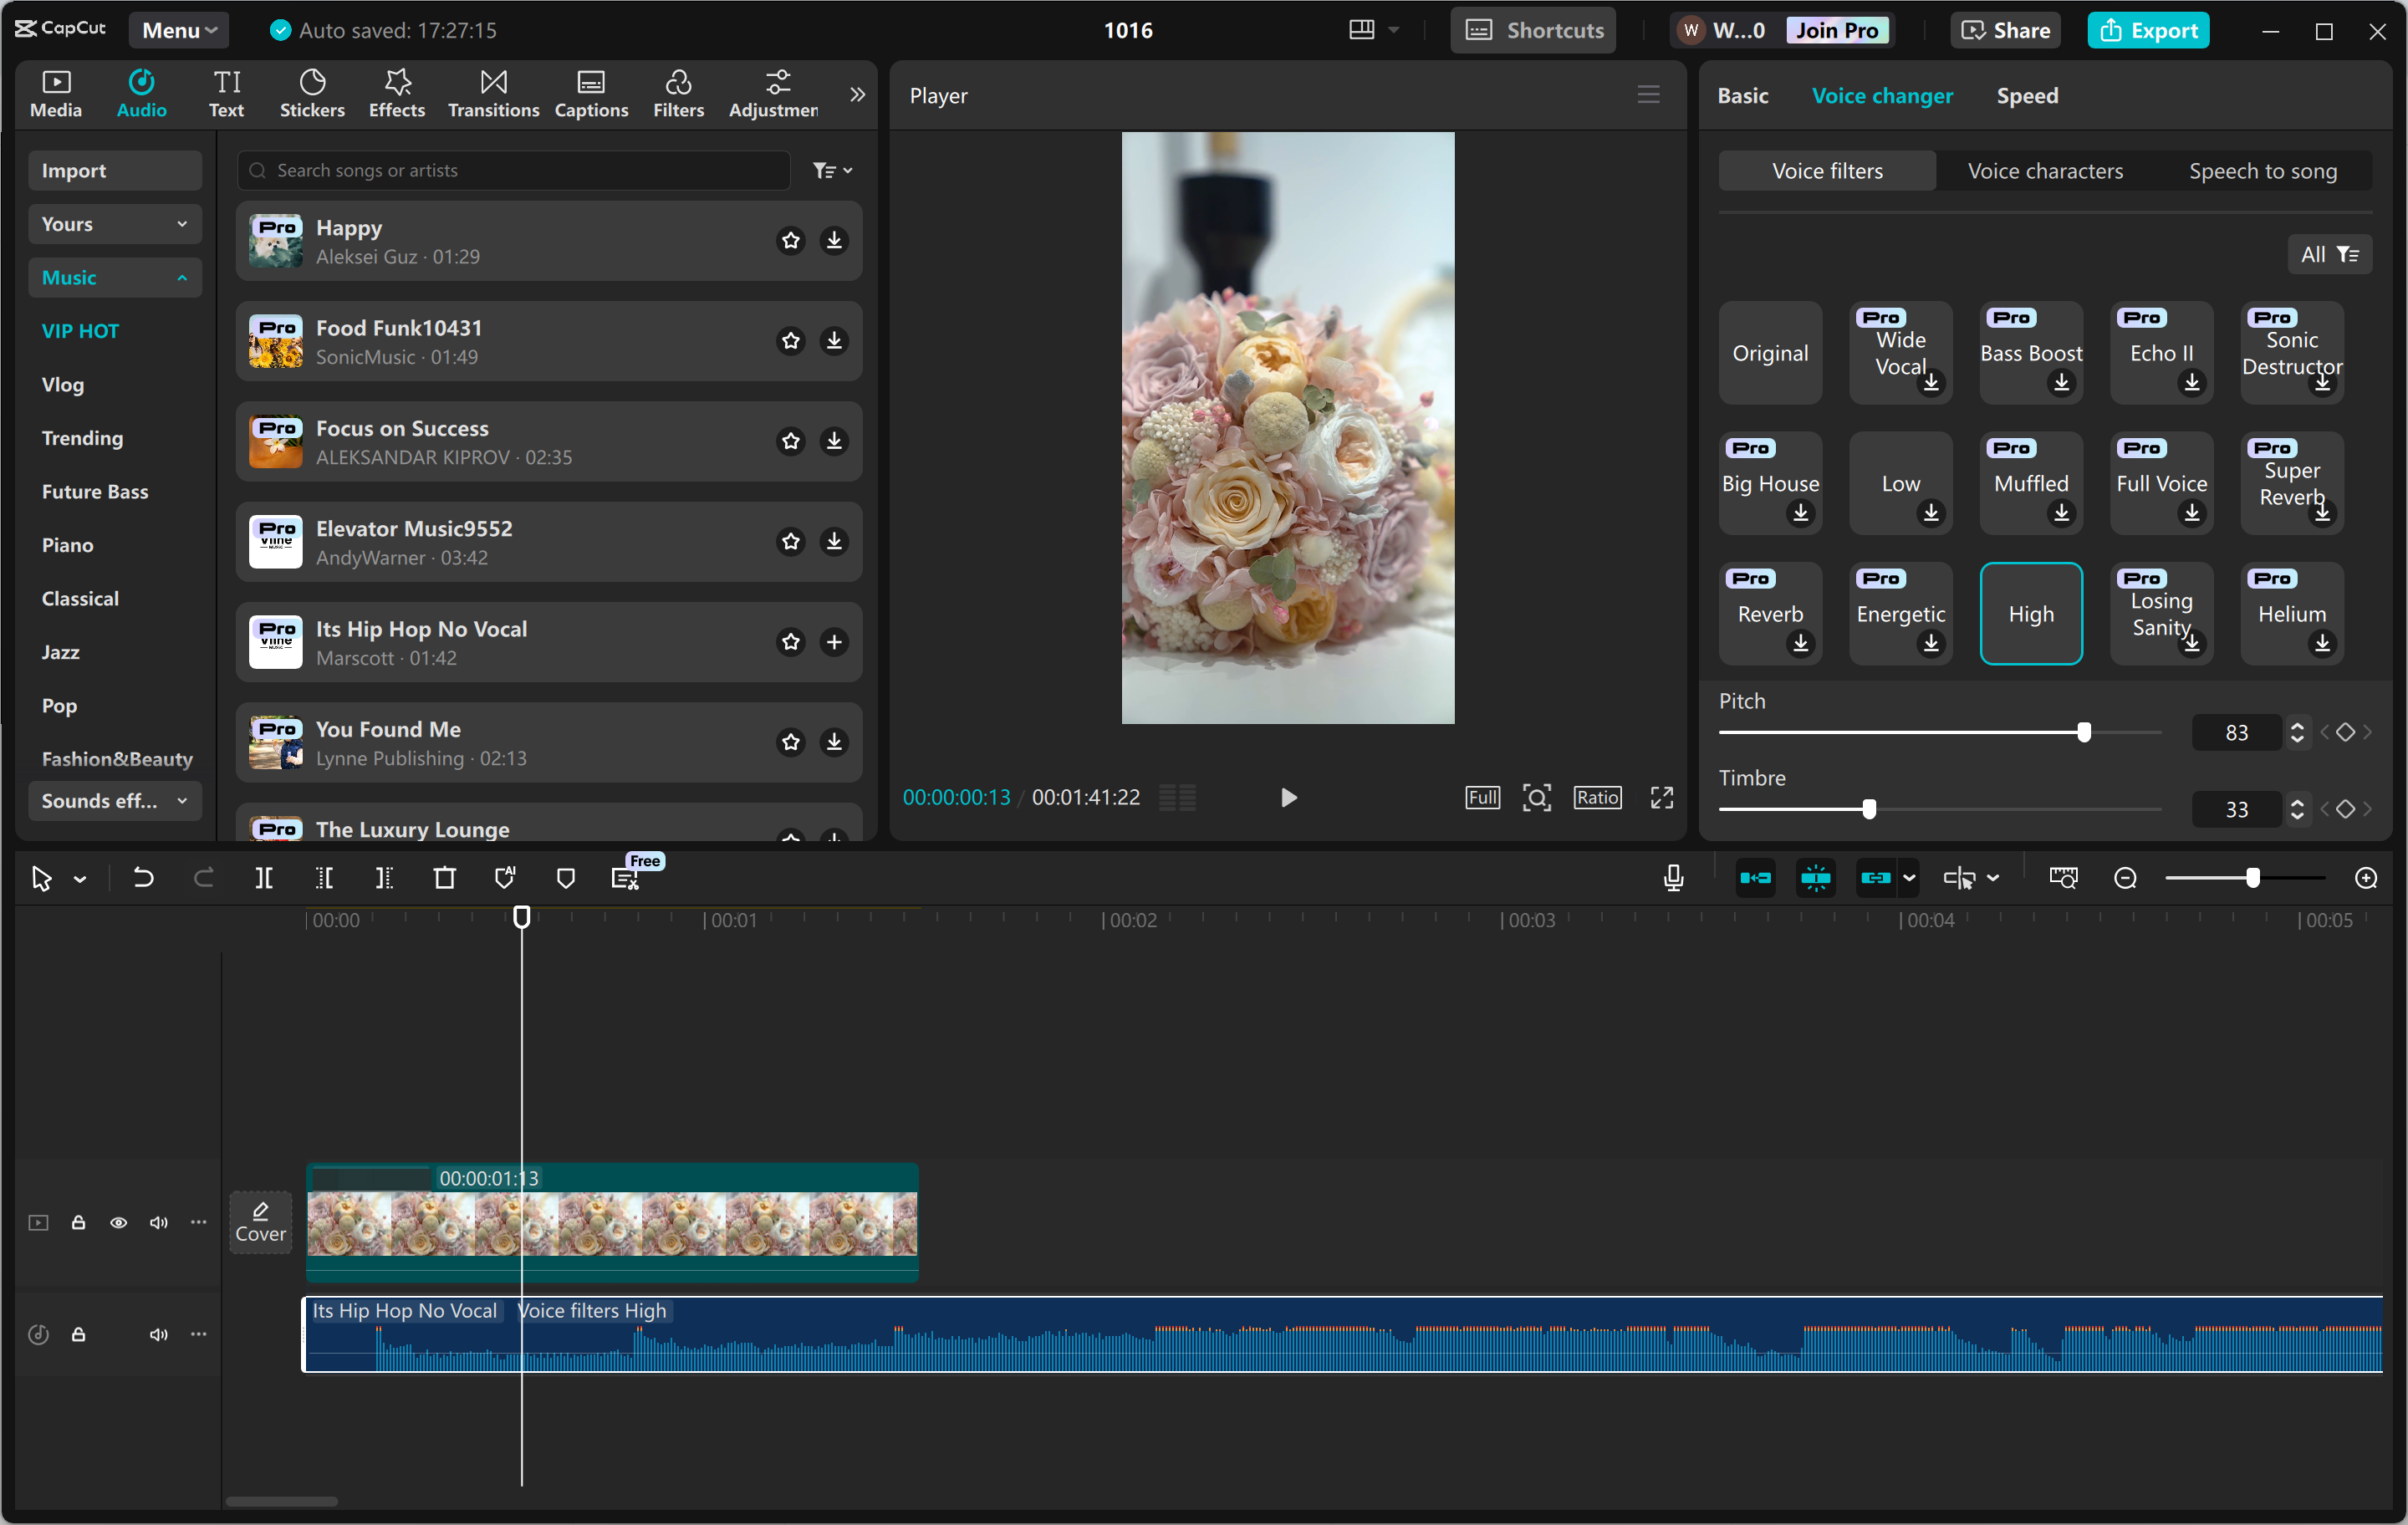Zoom out the timeline
Image resolution: width=2408 pixels, height=1525 pixels.
(x=2125, y=877)
